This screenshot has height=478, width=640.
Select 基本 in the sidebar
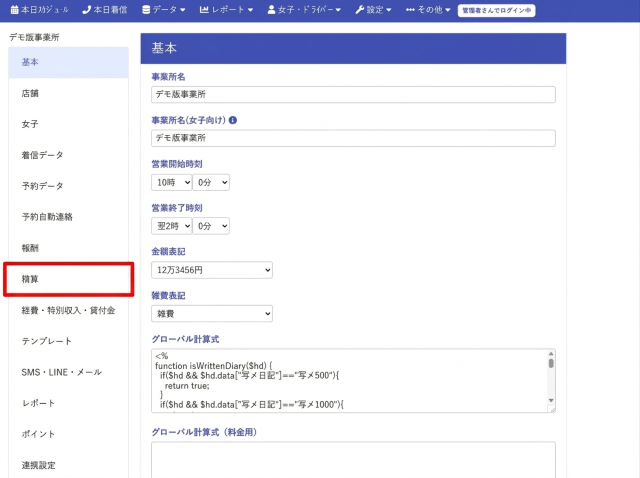[x=68, y=62]
